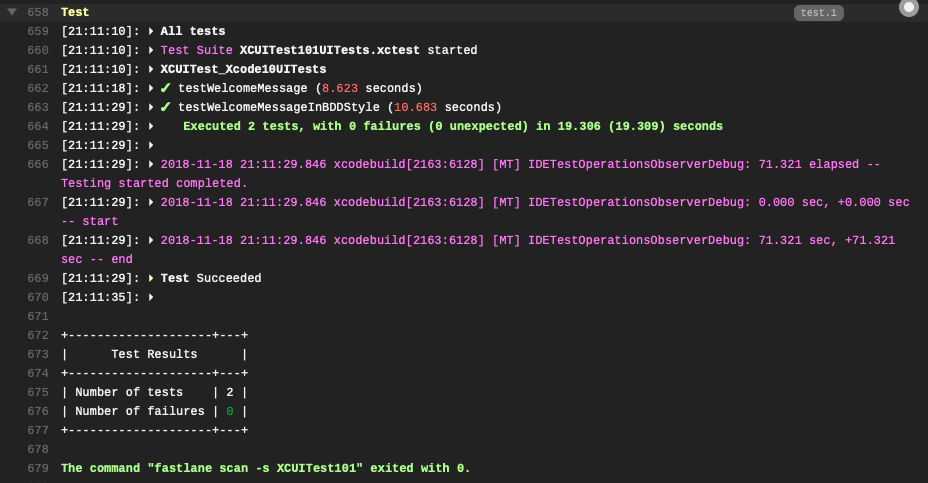Expand arrow on Executed 2 tests line
The height and width of the screenshot is (483, 928).
tap(151, 126)
